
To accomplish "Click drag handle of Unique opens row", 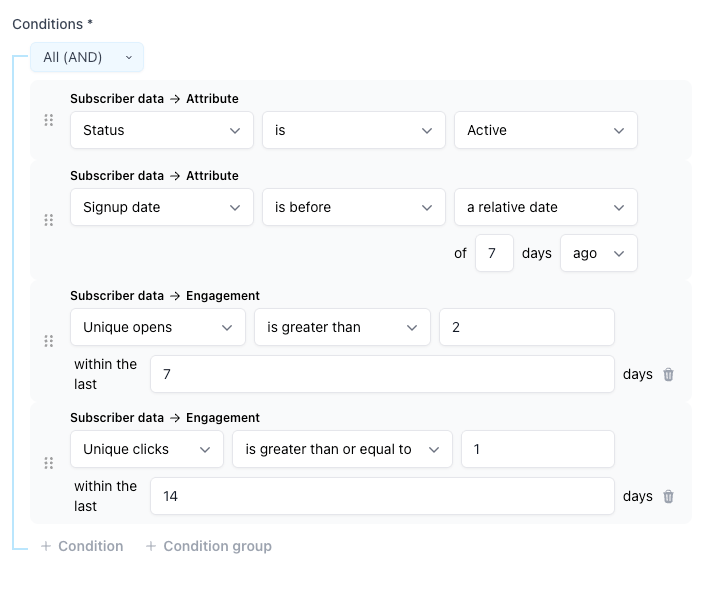I will (48, 341).
